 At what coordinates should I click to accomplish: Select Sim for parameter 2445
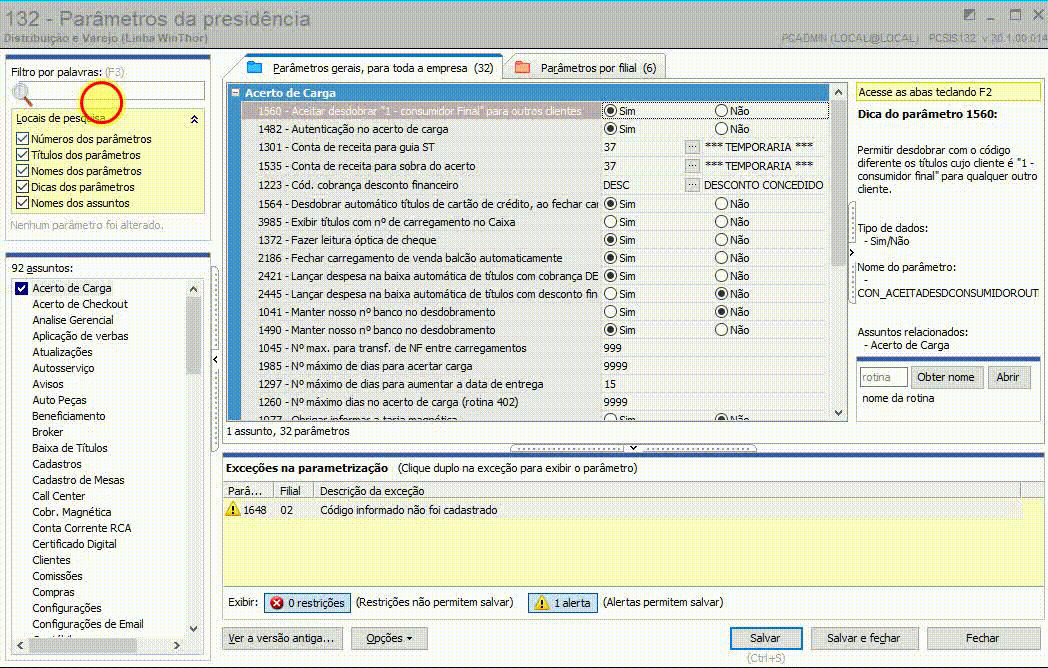[610, 294]
